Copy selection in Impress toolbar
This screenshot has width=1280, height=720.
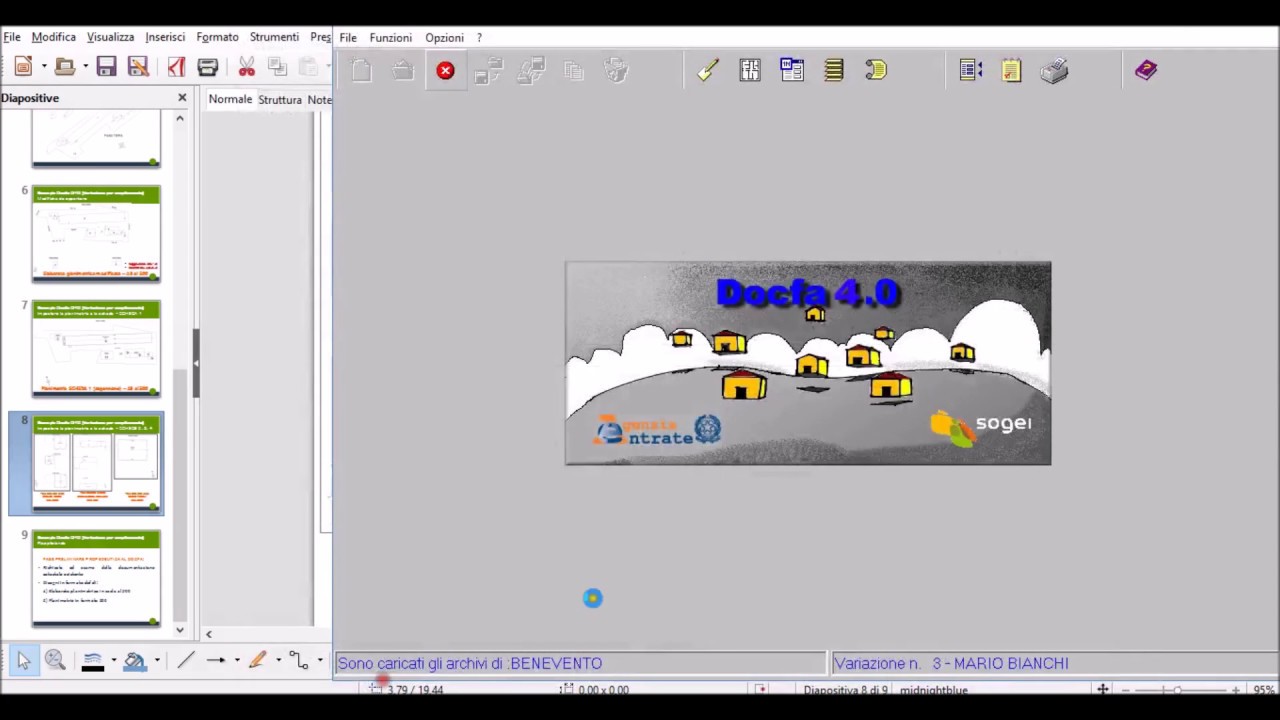click(278, 67)
